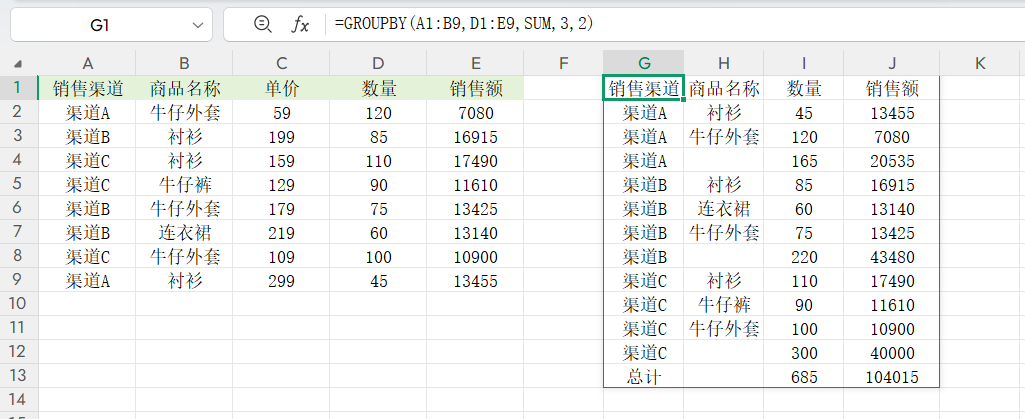Select column E header
This screenshot has width=1025, height=419.
[x=475, y=64]
